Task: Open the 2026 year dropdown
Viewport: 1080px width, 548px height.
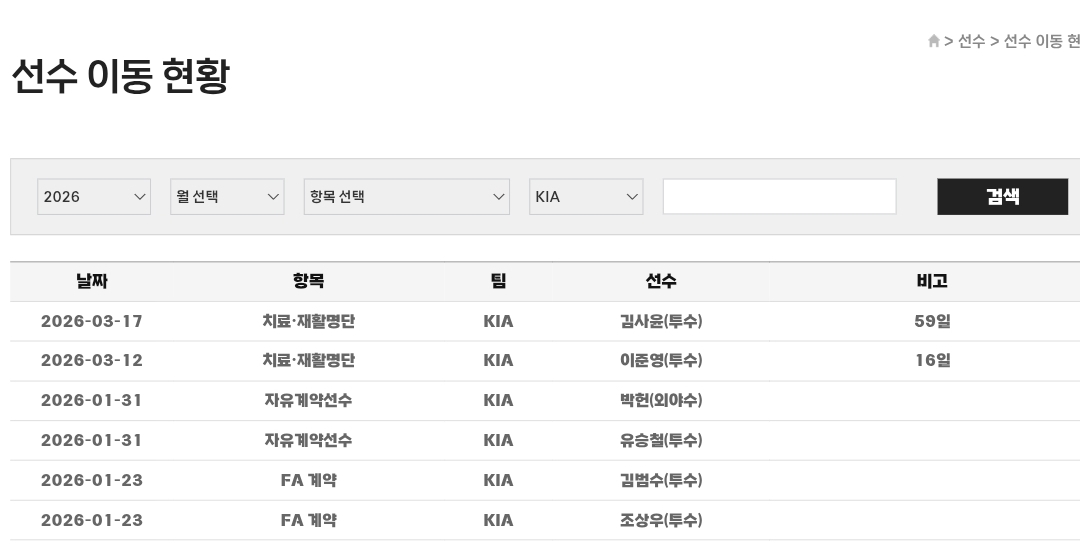Action: coord(94,197)
